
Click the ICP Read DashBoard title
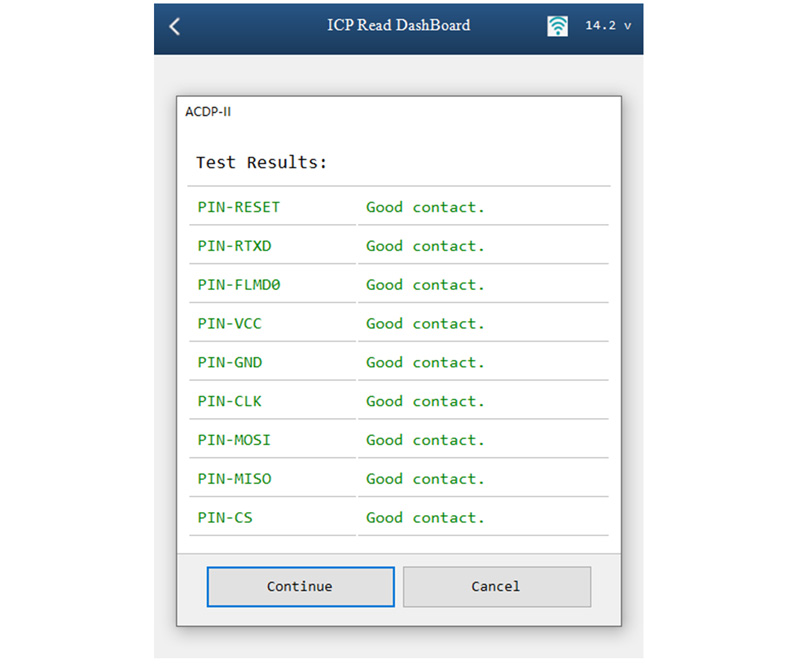pyautogui.click(x=398, y=25)
